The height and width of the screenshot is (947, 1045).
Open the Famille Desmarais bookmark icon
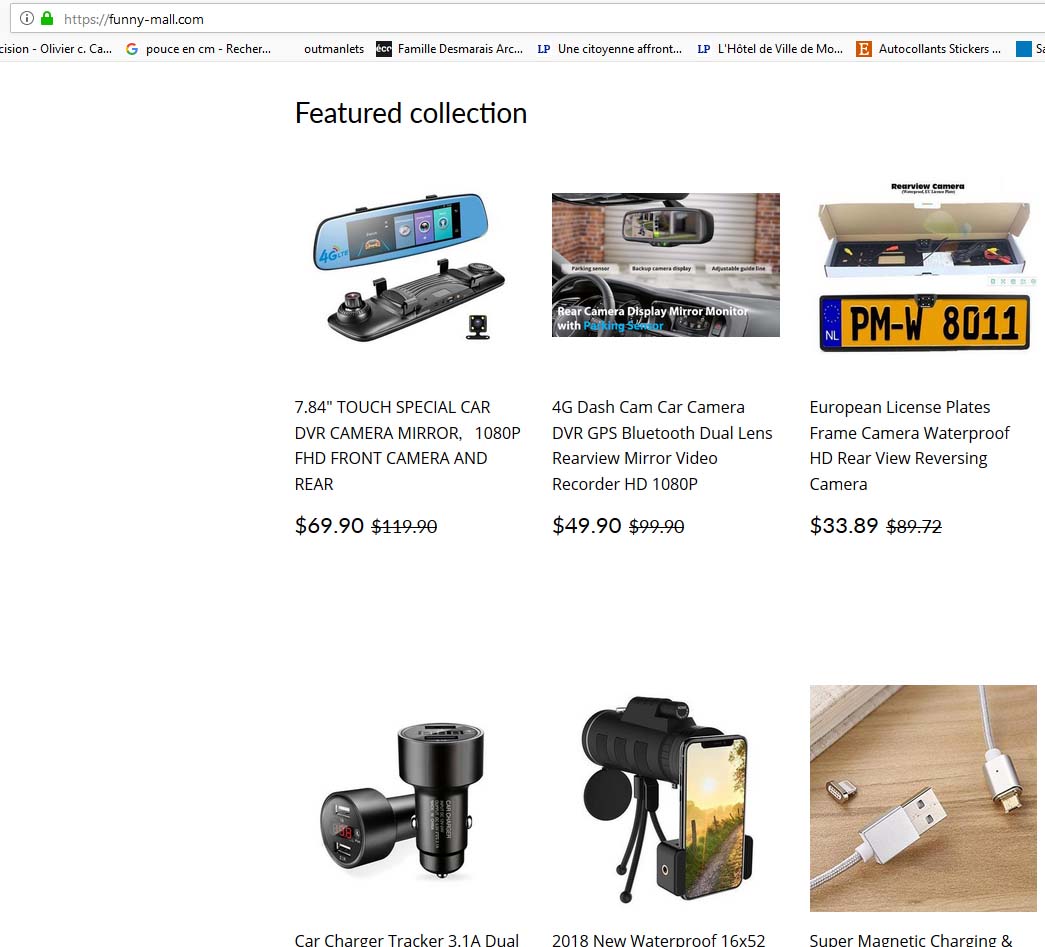click(x=384, y=49)
